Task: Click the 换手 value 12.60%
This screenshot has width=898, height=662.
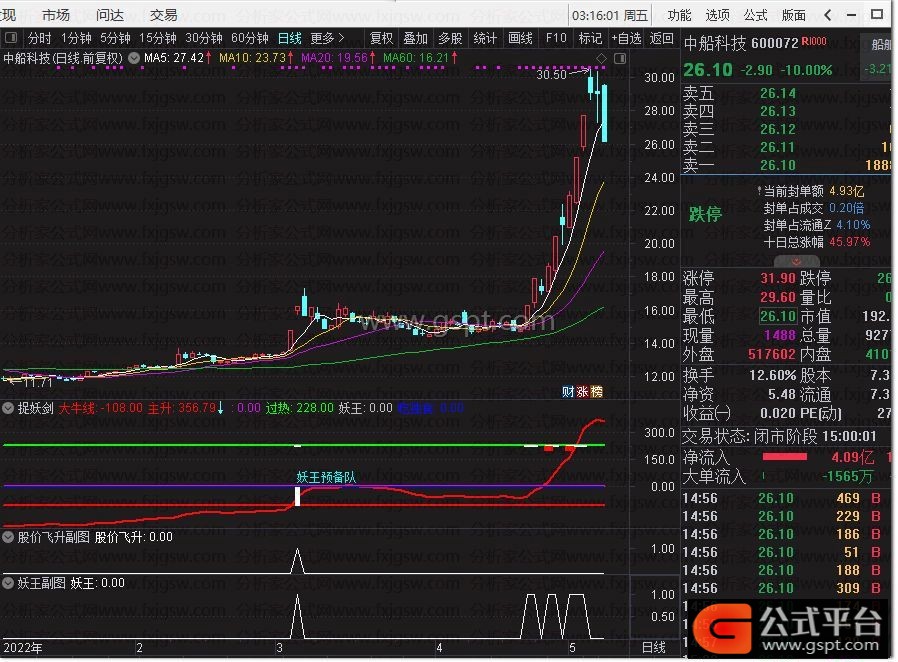Action: click(773, 376)
